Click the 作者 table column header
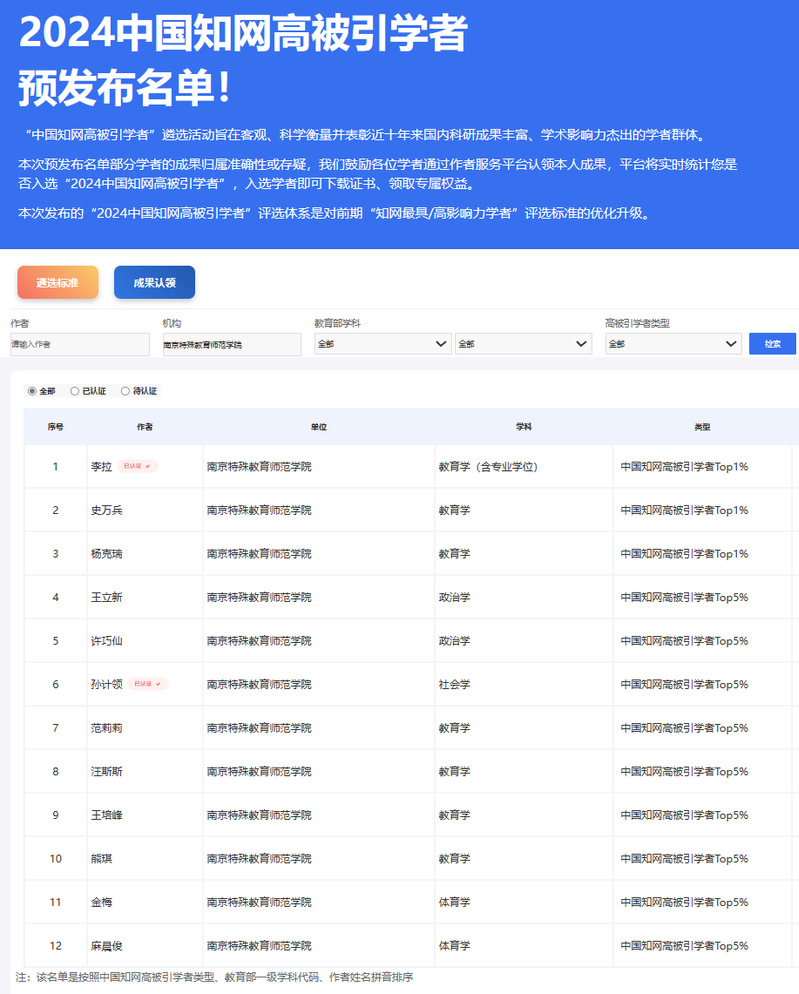799x994 pixels. [145, 427]
